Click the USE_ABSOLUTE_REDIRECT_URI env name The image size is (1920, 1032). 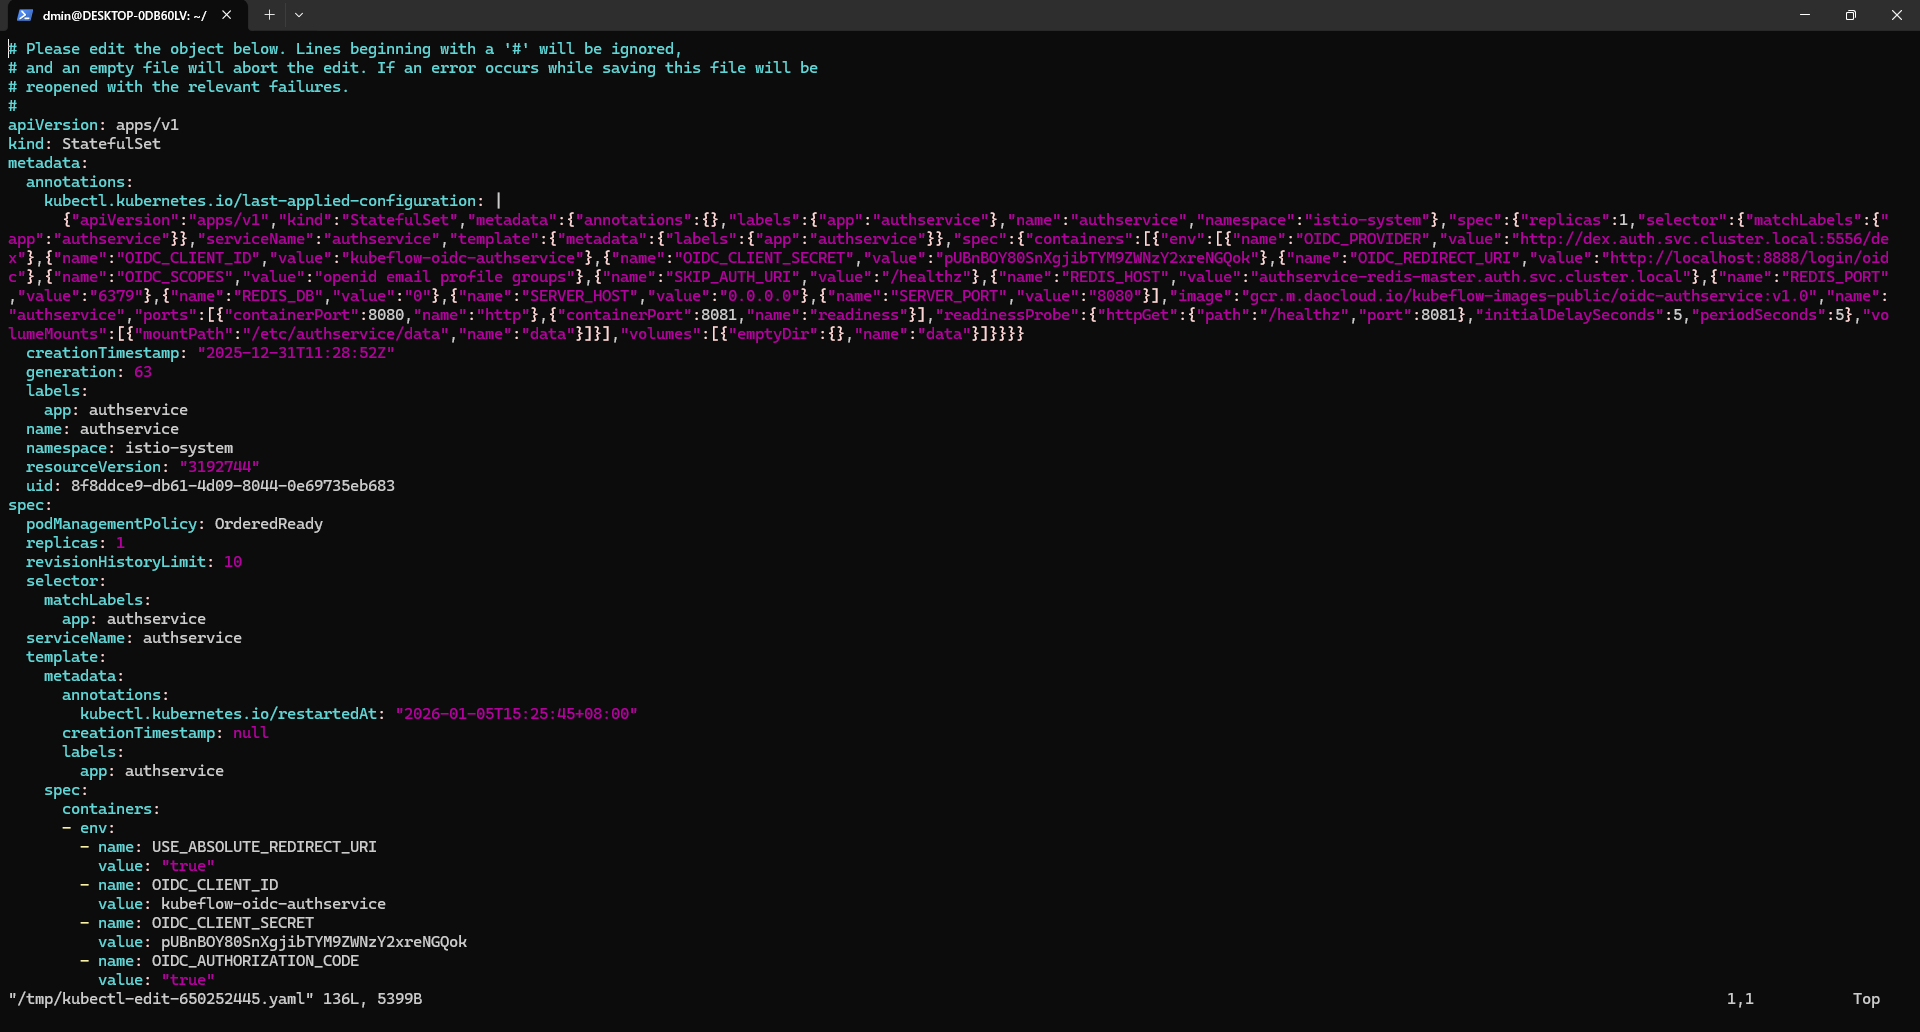coord(264,847)
